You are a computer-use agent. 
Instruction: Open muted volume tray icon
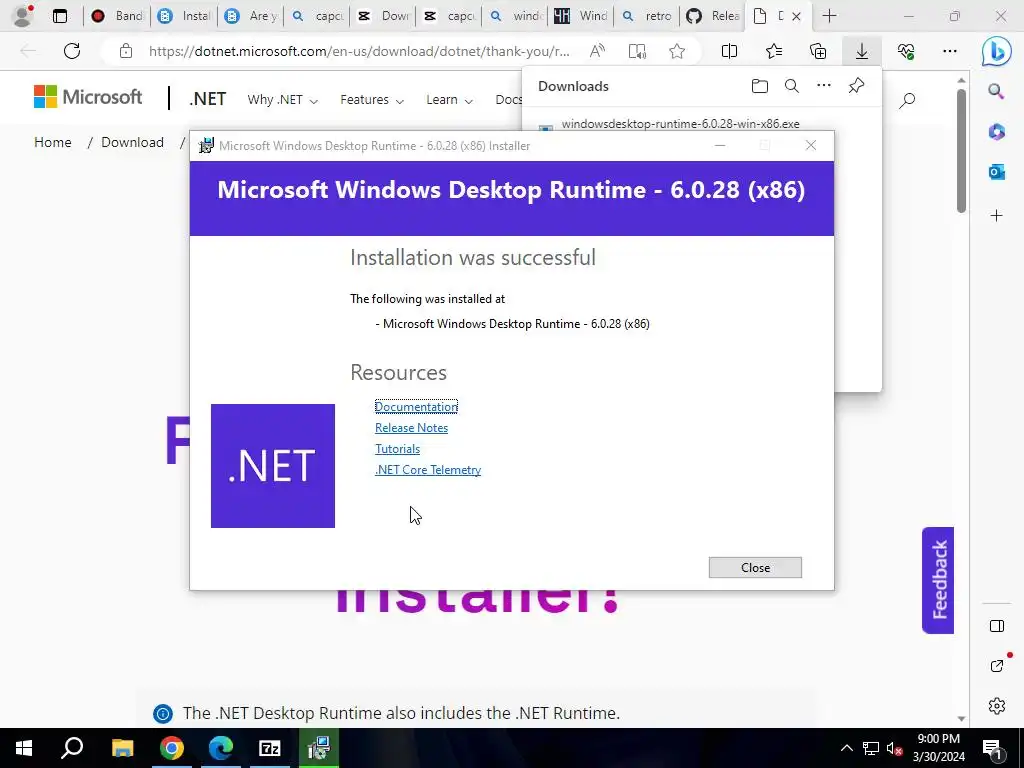893,748
